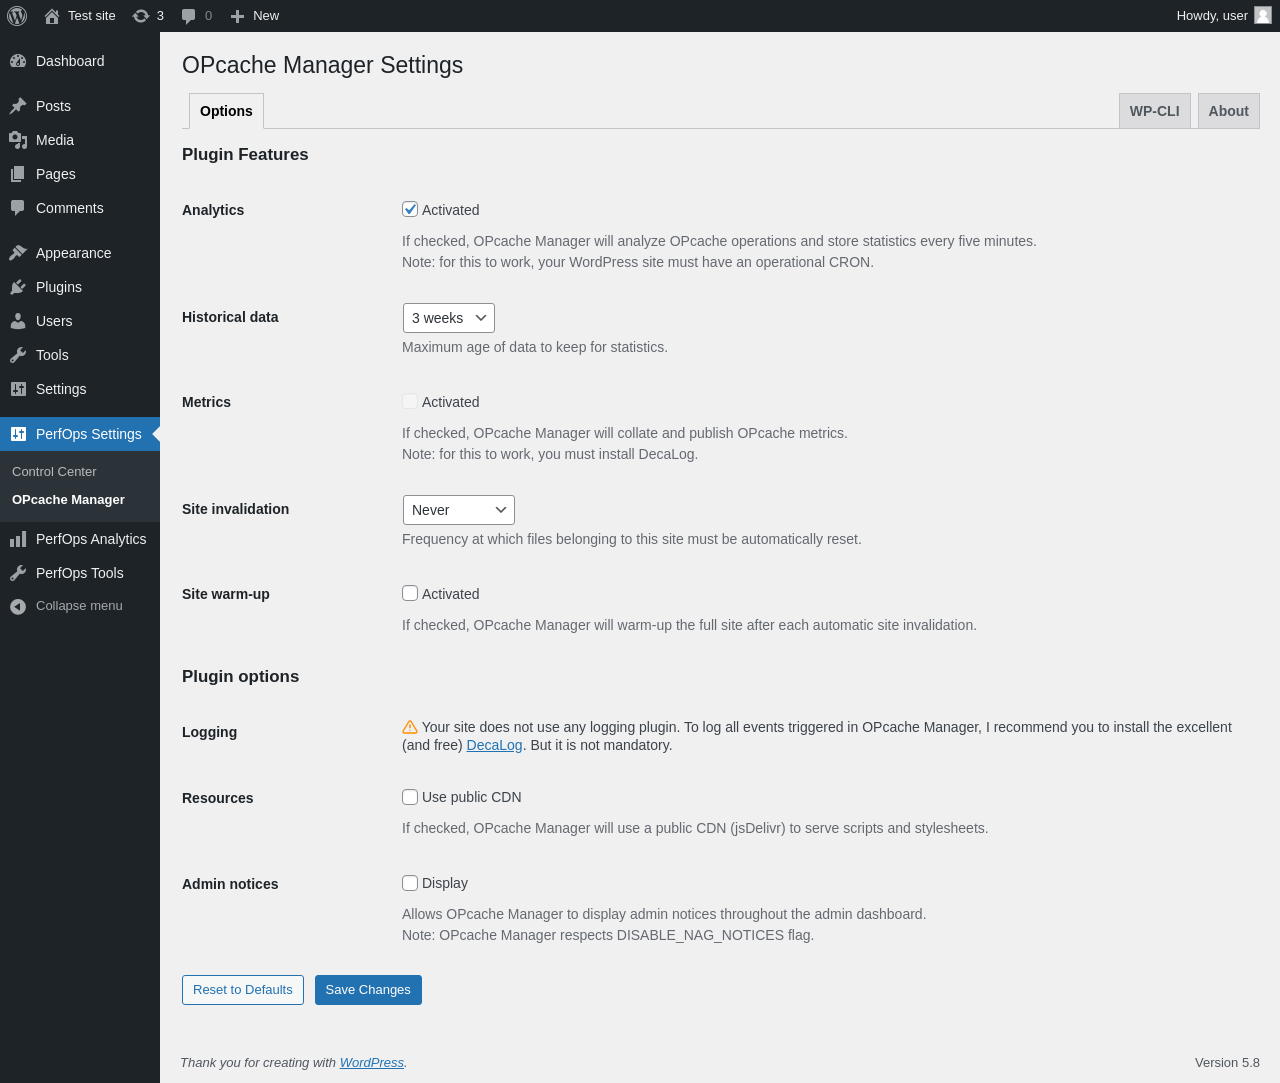Click the Site invalidation label
1280x1083 pixels.
click(x=235, y=509)
